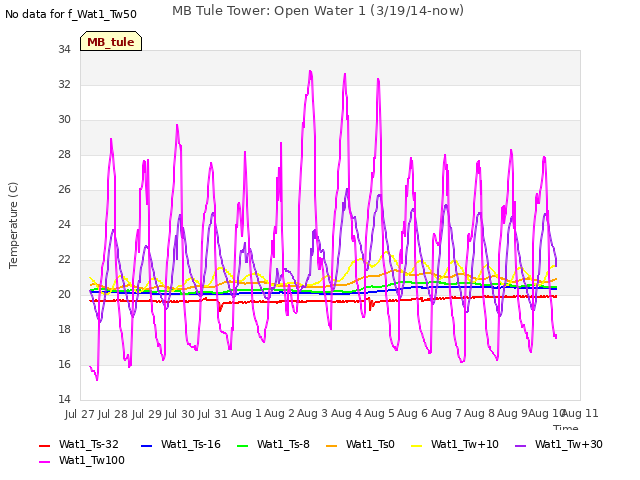Viewport: 640px width, 480px height.
Task: Click the Wat1_Tw+30 legend label
Action: (x=569, y=444)
